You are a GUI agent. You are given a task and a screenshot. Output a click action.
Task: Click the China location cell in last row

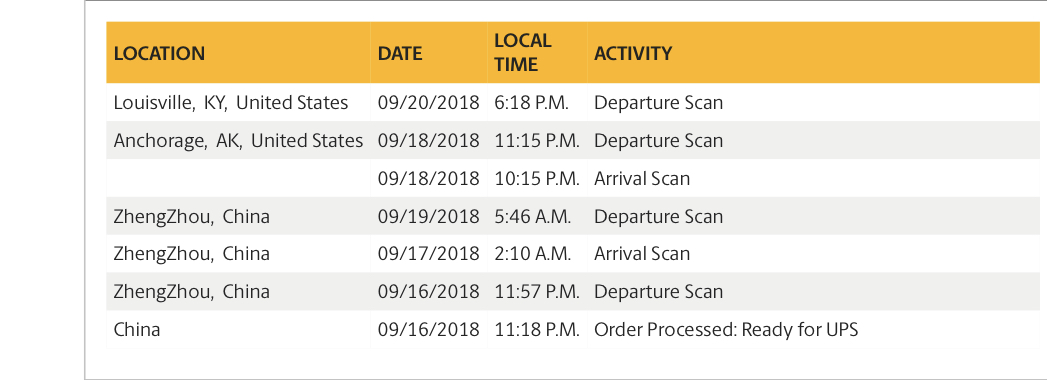tap(238, 330)
